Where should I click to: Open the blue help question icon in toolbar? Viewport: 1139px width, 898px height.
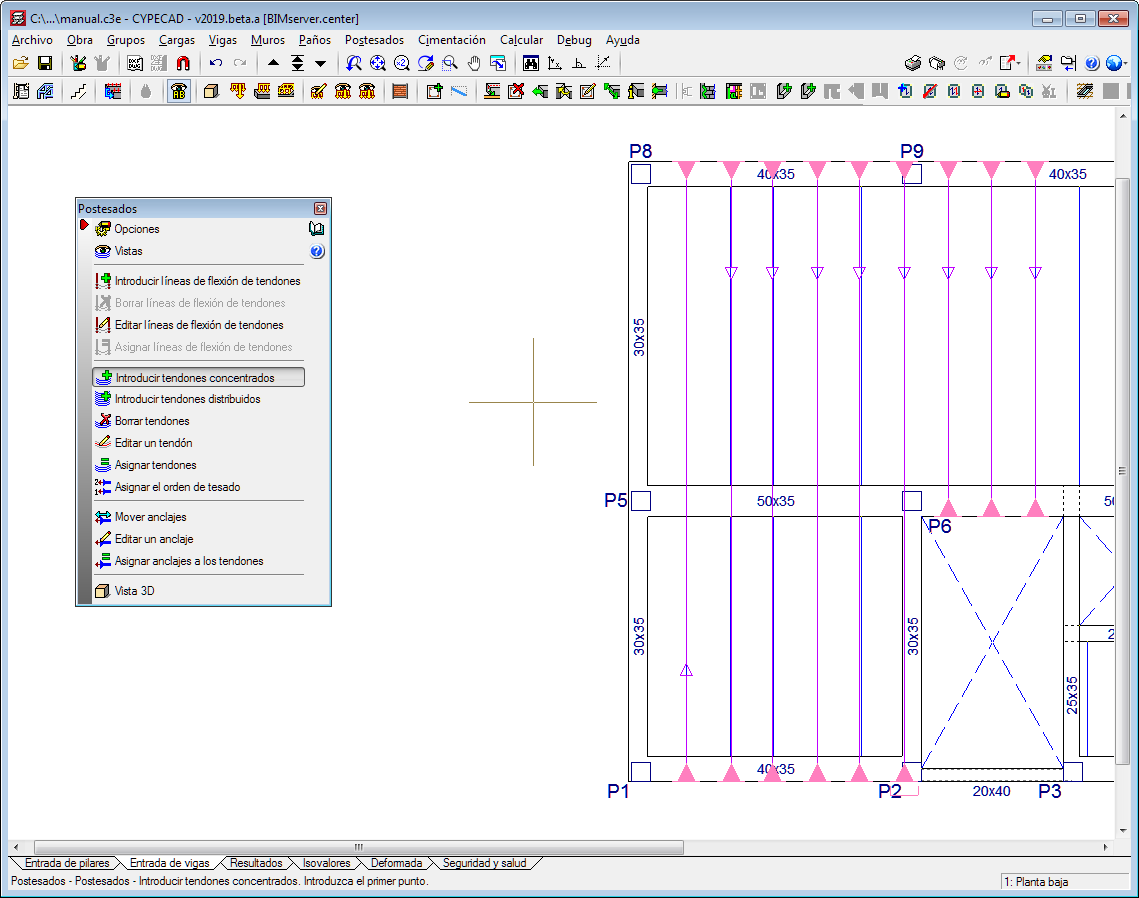[1092, 63]
